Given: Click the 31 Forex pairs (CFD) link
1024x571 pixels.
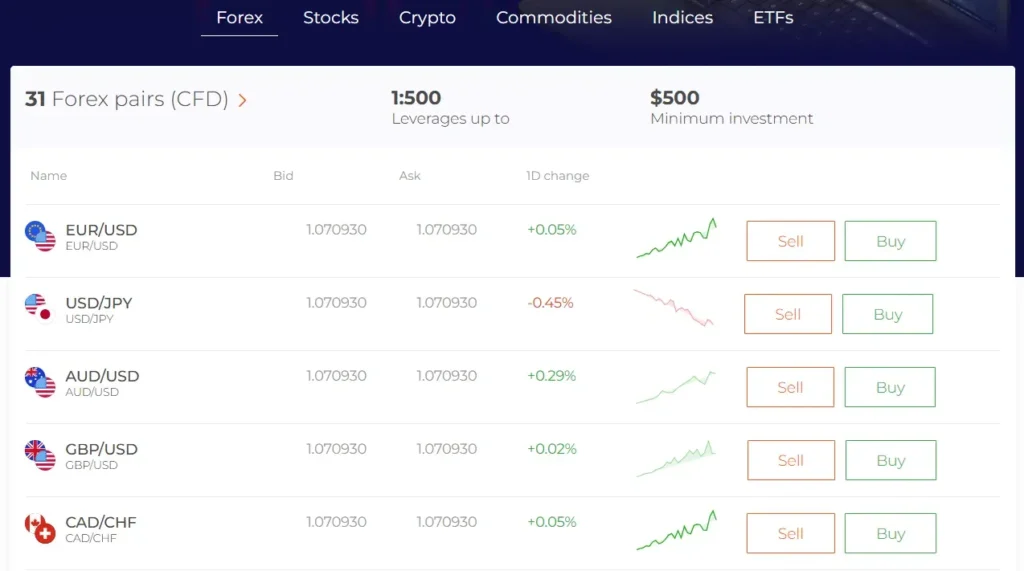Looking at the screenshot, I should (127, 99).
